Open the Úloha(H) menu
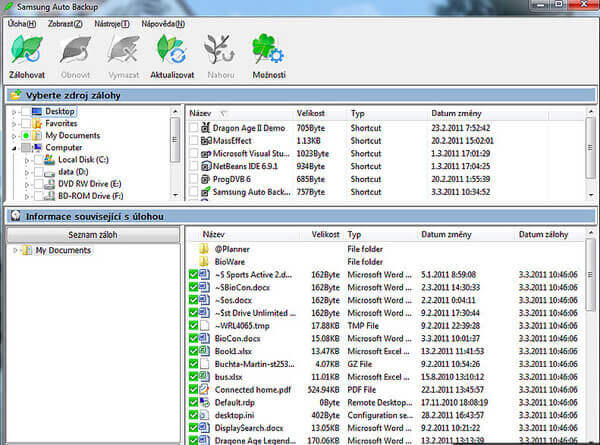 tap(22, 24)
